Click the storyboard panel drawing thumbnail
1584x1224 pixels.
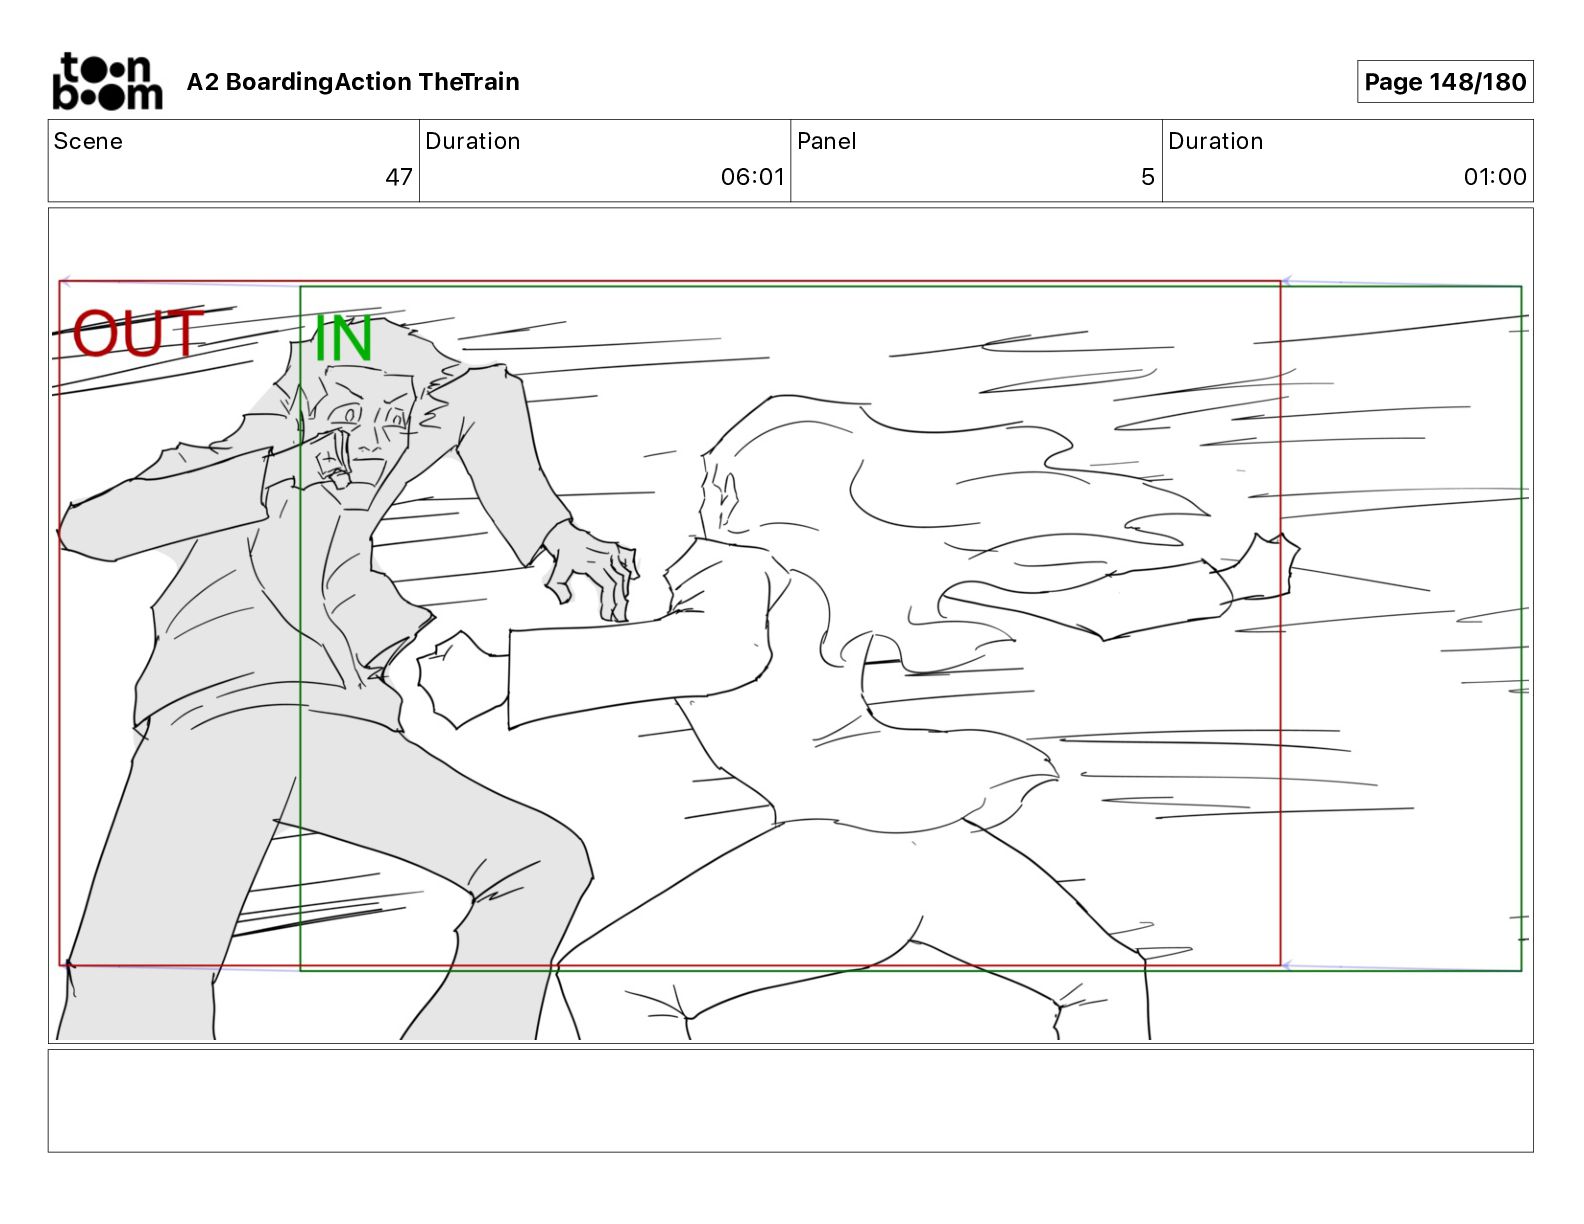(791, 626)
